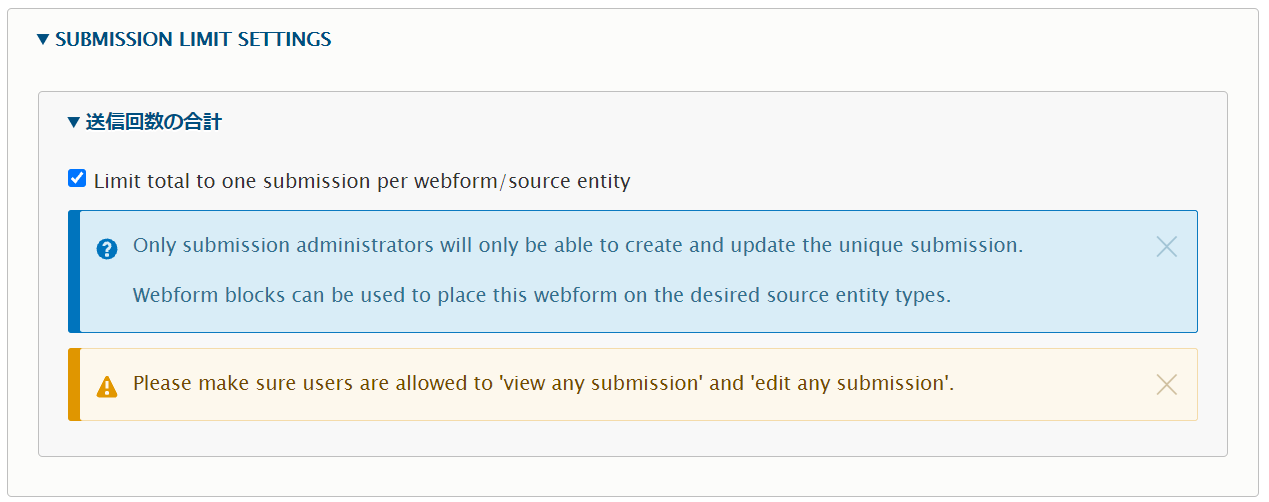Collapse the Submission Limit Settings disclosure triangle

(42, 40)
